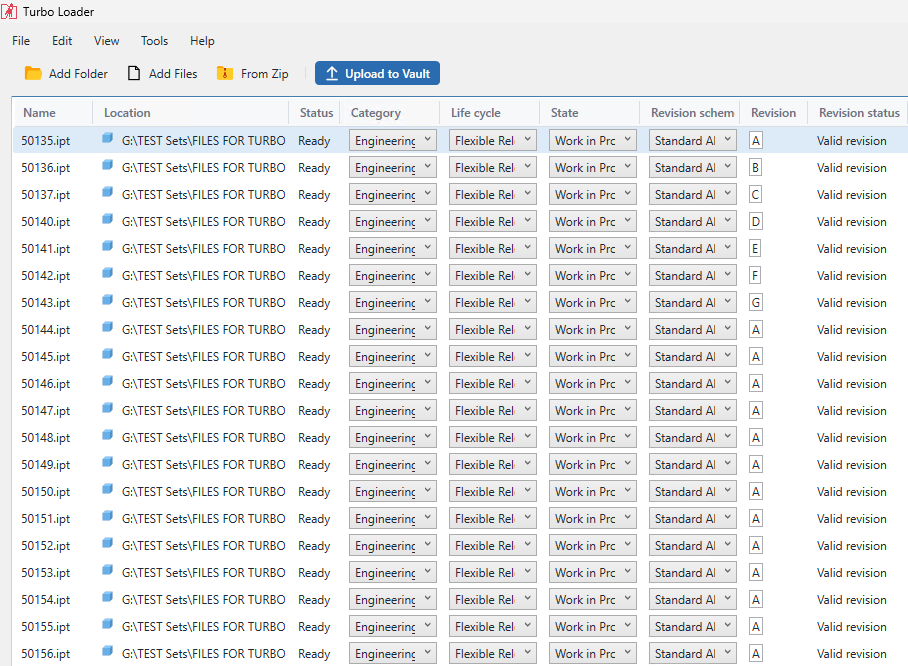This screenshot has width=908, height=666.
Task: Click the State column header
Action: tap(590, 112)
